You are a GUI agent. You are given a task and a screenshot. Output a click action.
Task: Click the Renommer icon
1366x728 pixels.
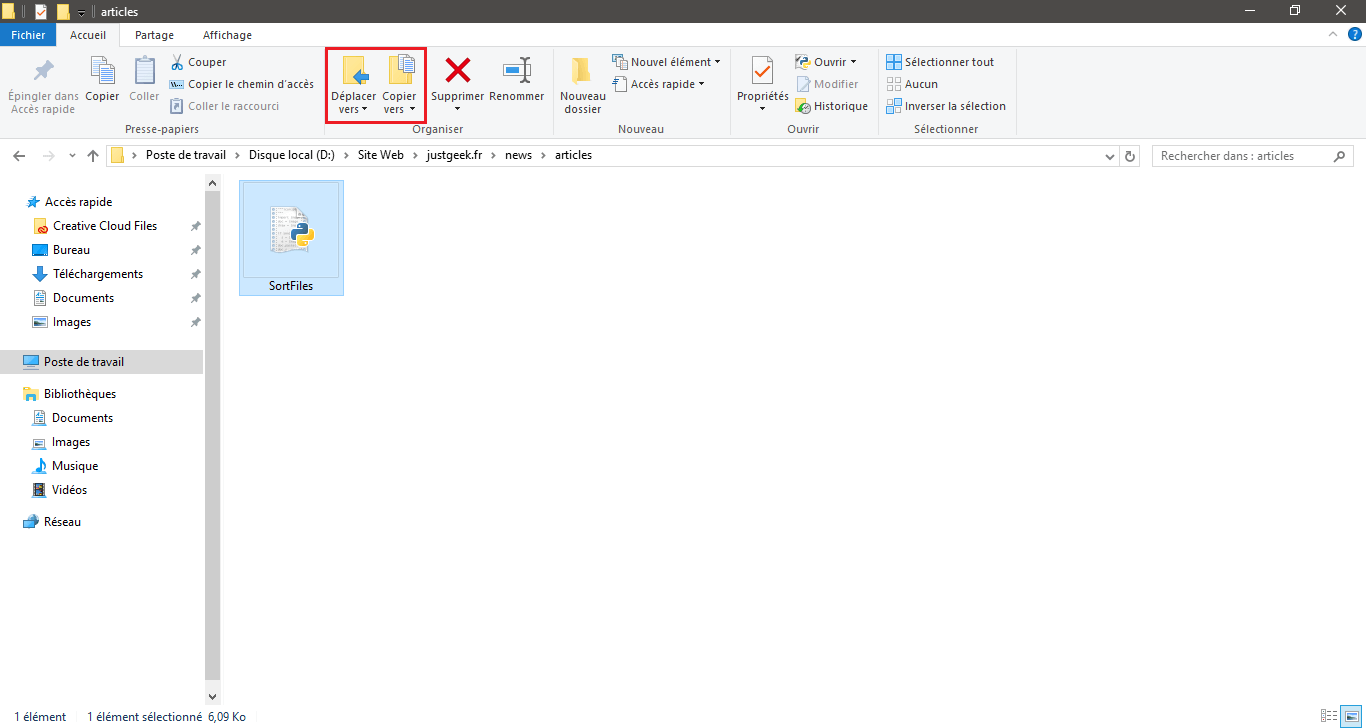[x=517, y=70]
